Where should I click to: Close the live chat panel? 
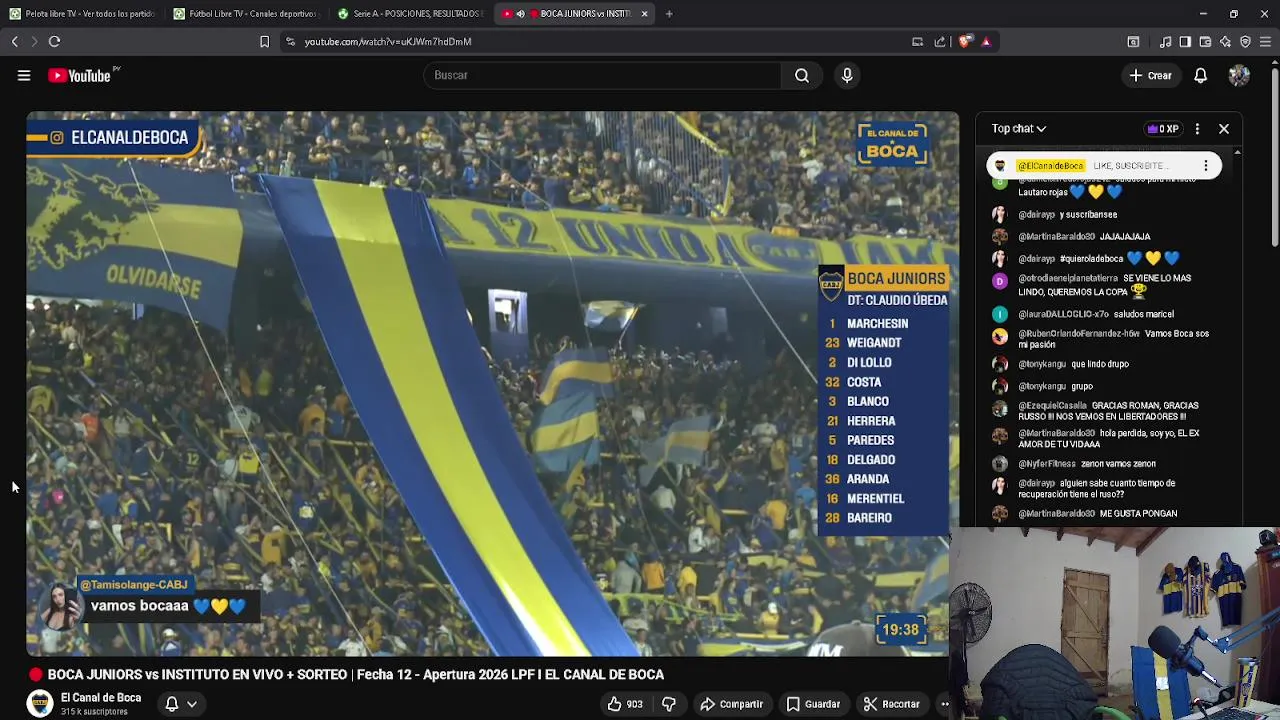pyautogui.click(x=1224, y=128)
